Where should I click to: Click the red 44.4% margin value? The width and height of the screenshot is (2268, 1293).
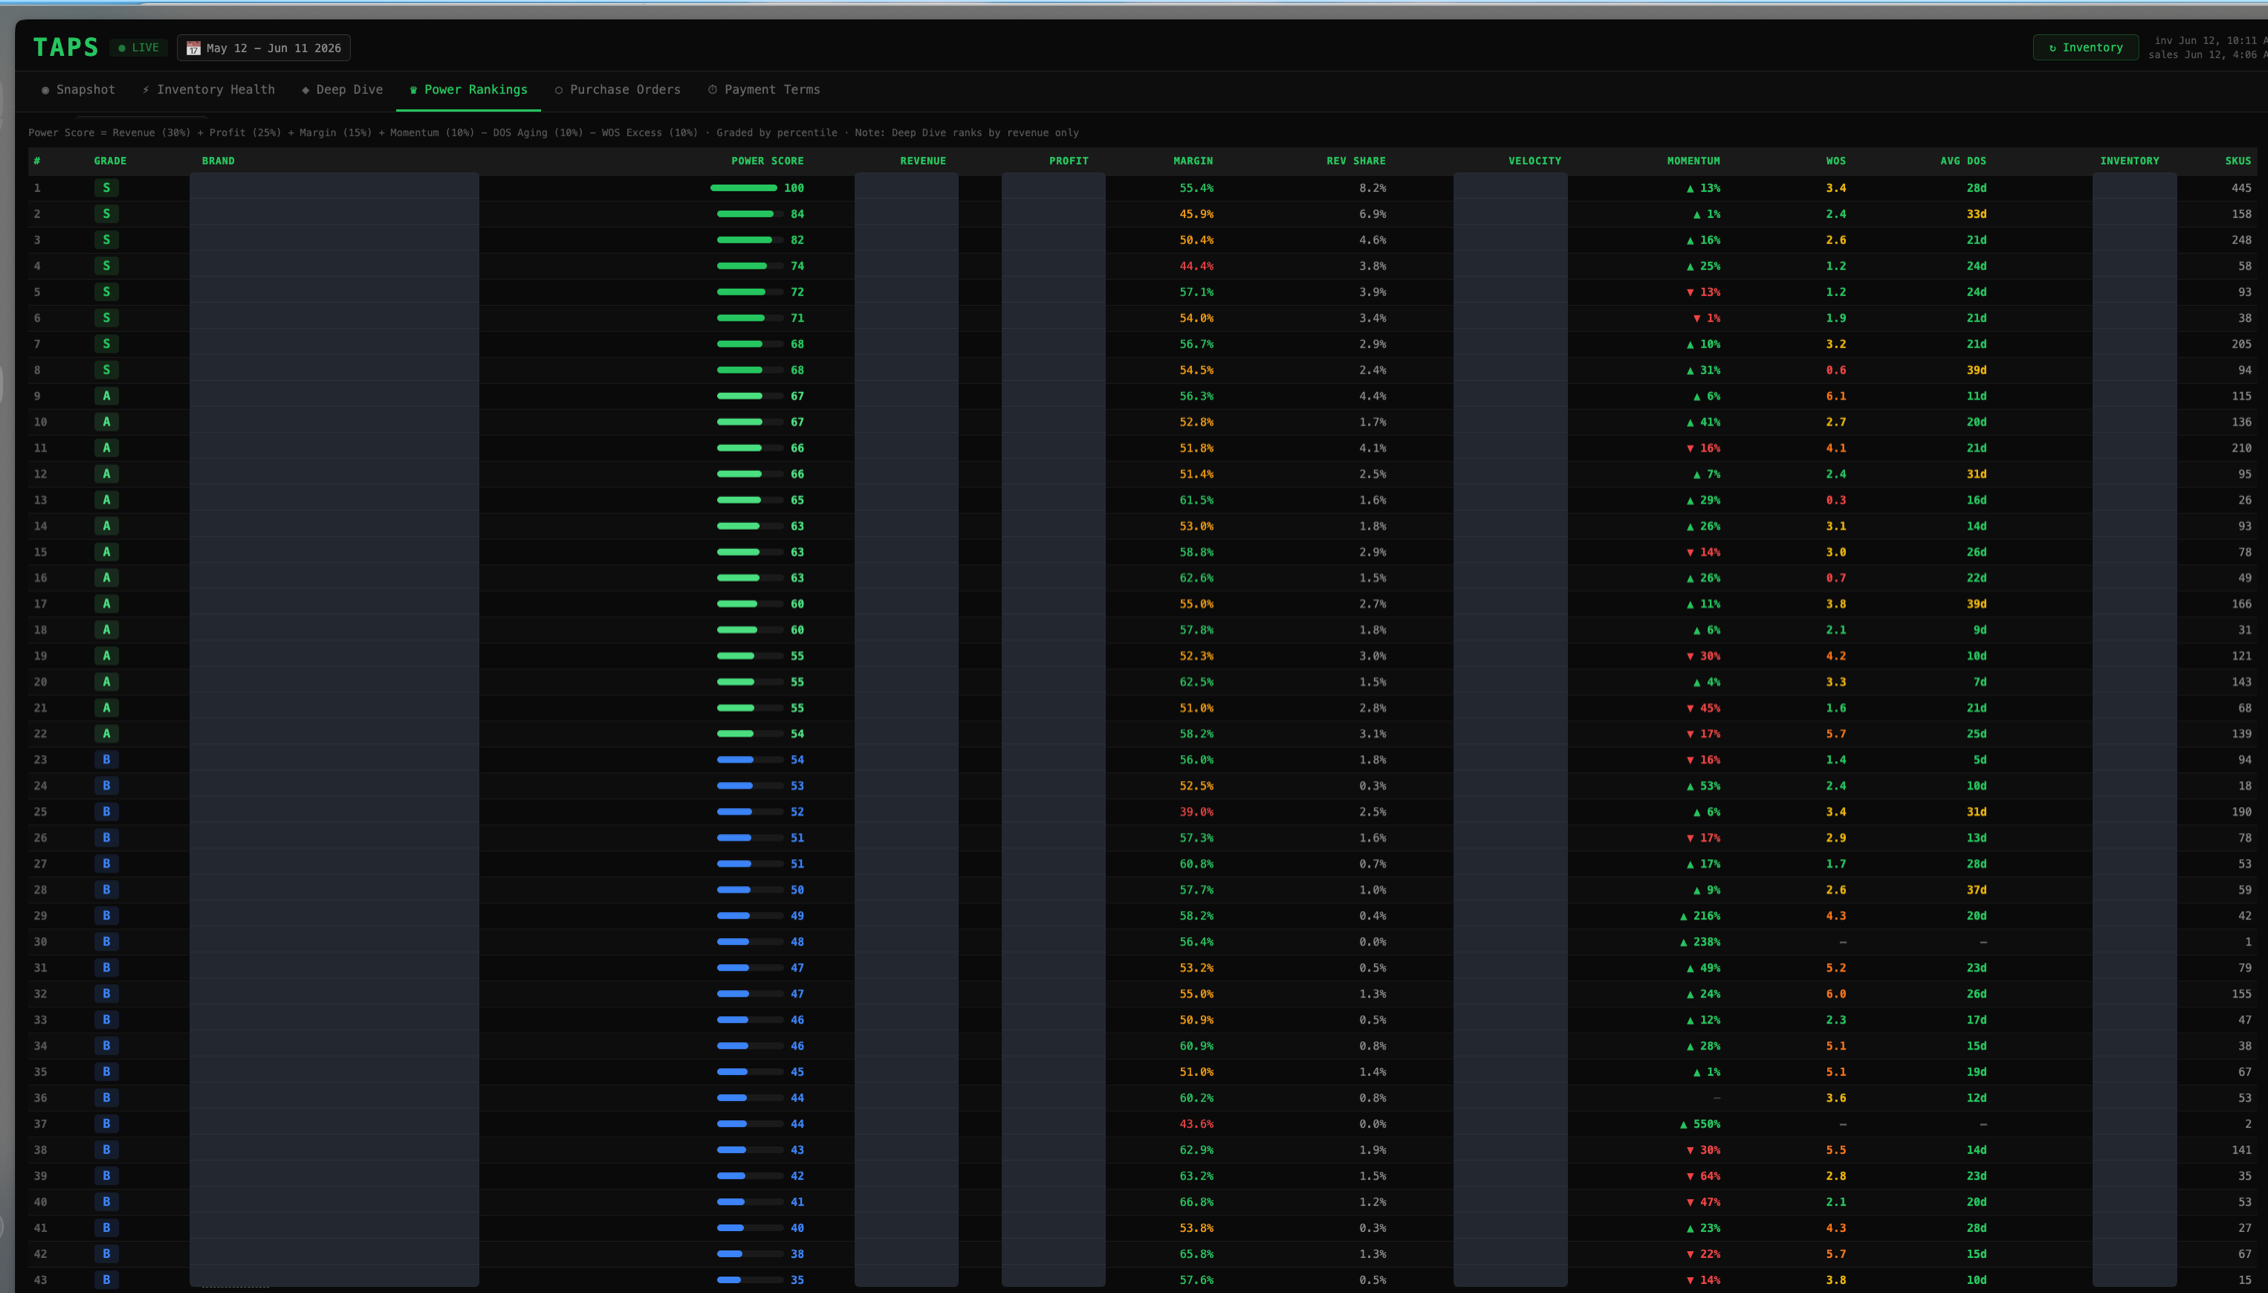[x=1196, y=266]
